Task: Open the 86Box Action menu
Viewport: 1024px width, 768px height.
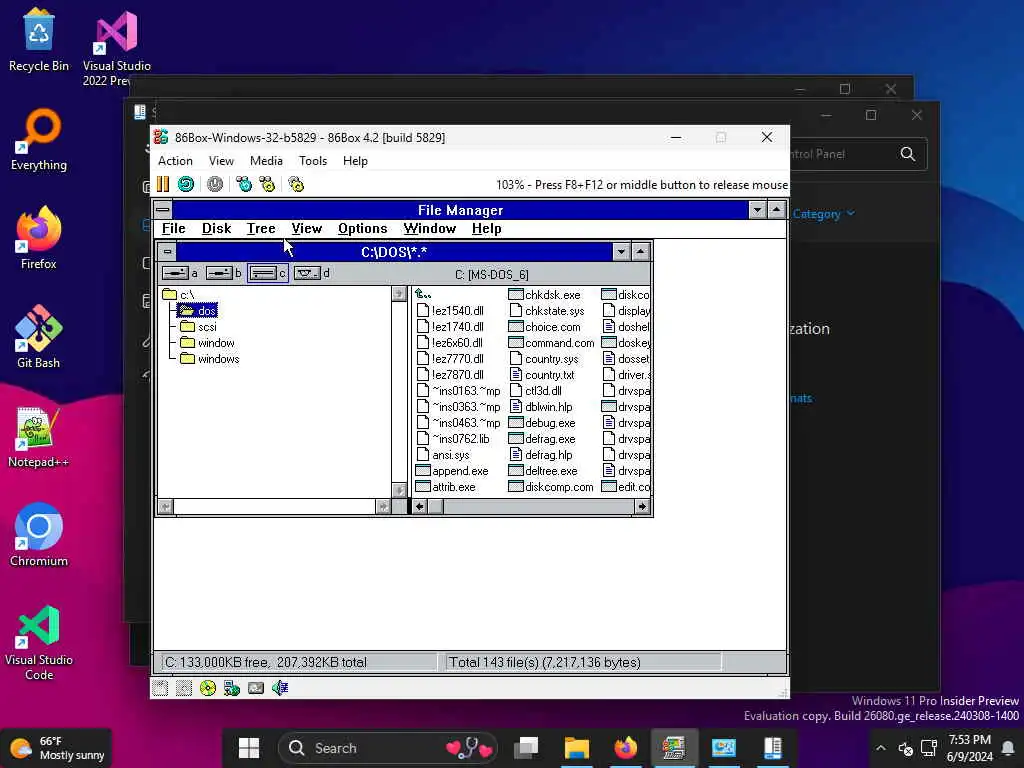Action: [x=175, y=161]
